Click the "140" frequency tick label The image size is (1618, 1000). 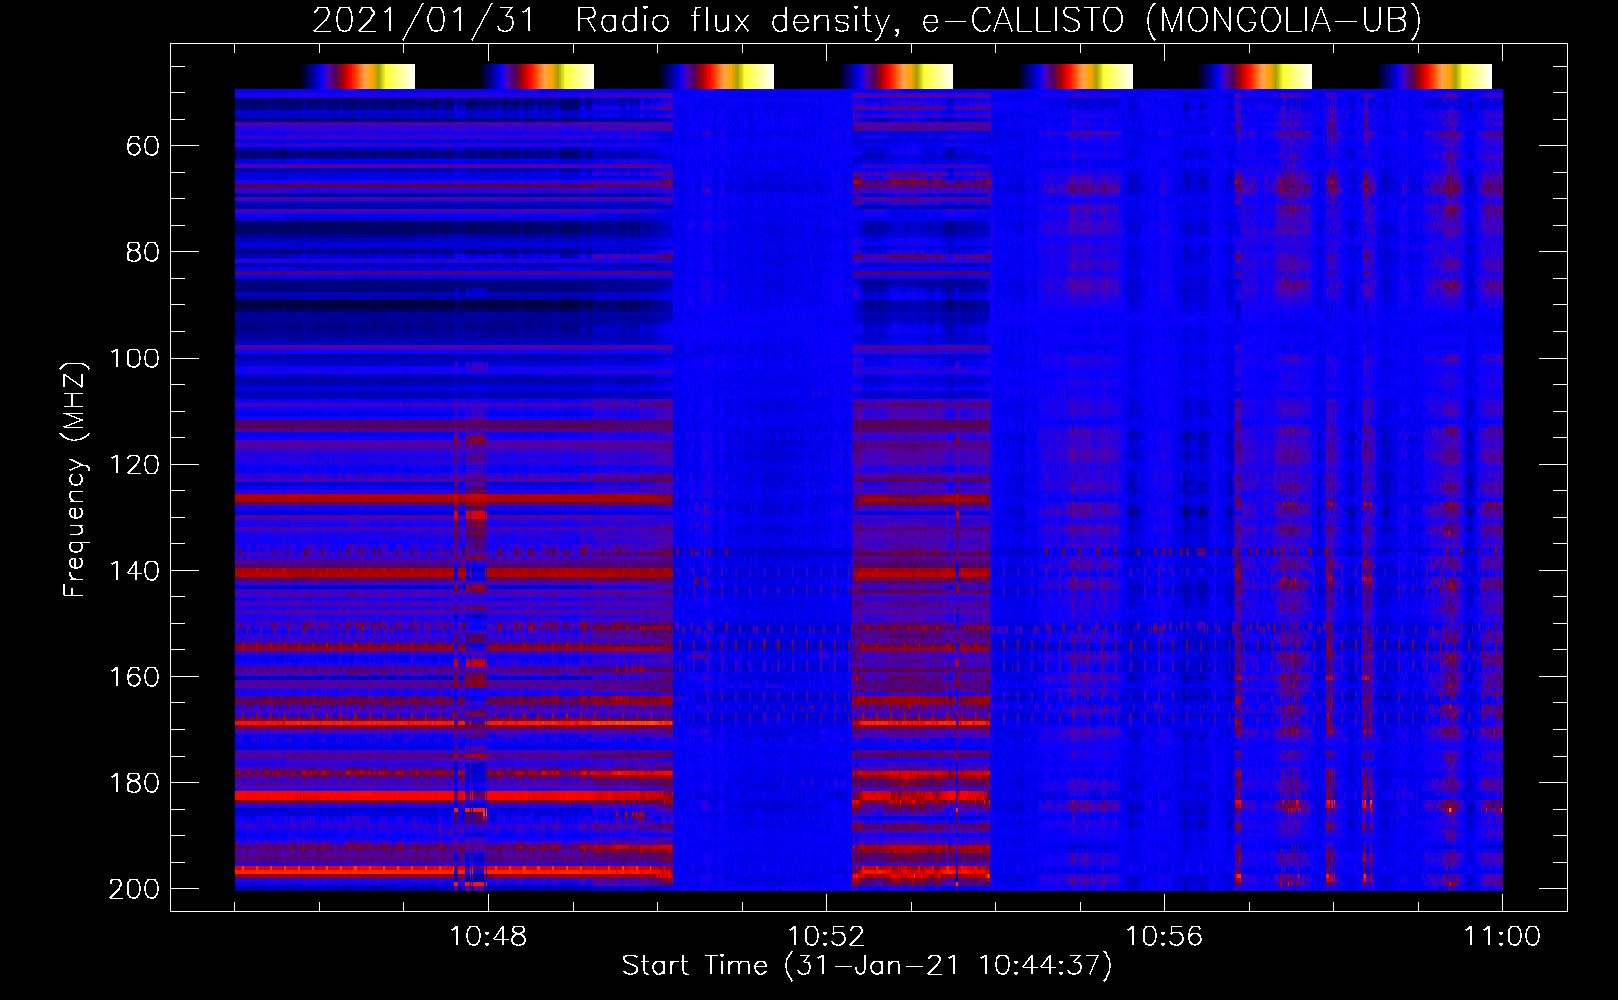(x=134, y=571)
